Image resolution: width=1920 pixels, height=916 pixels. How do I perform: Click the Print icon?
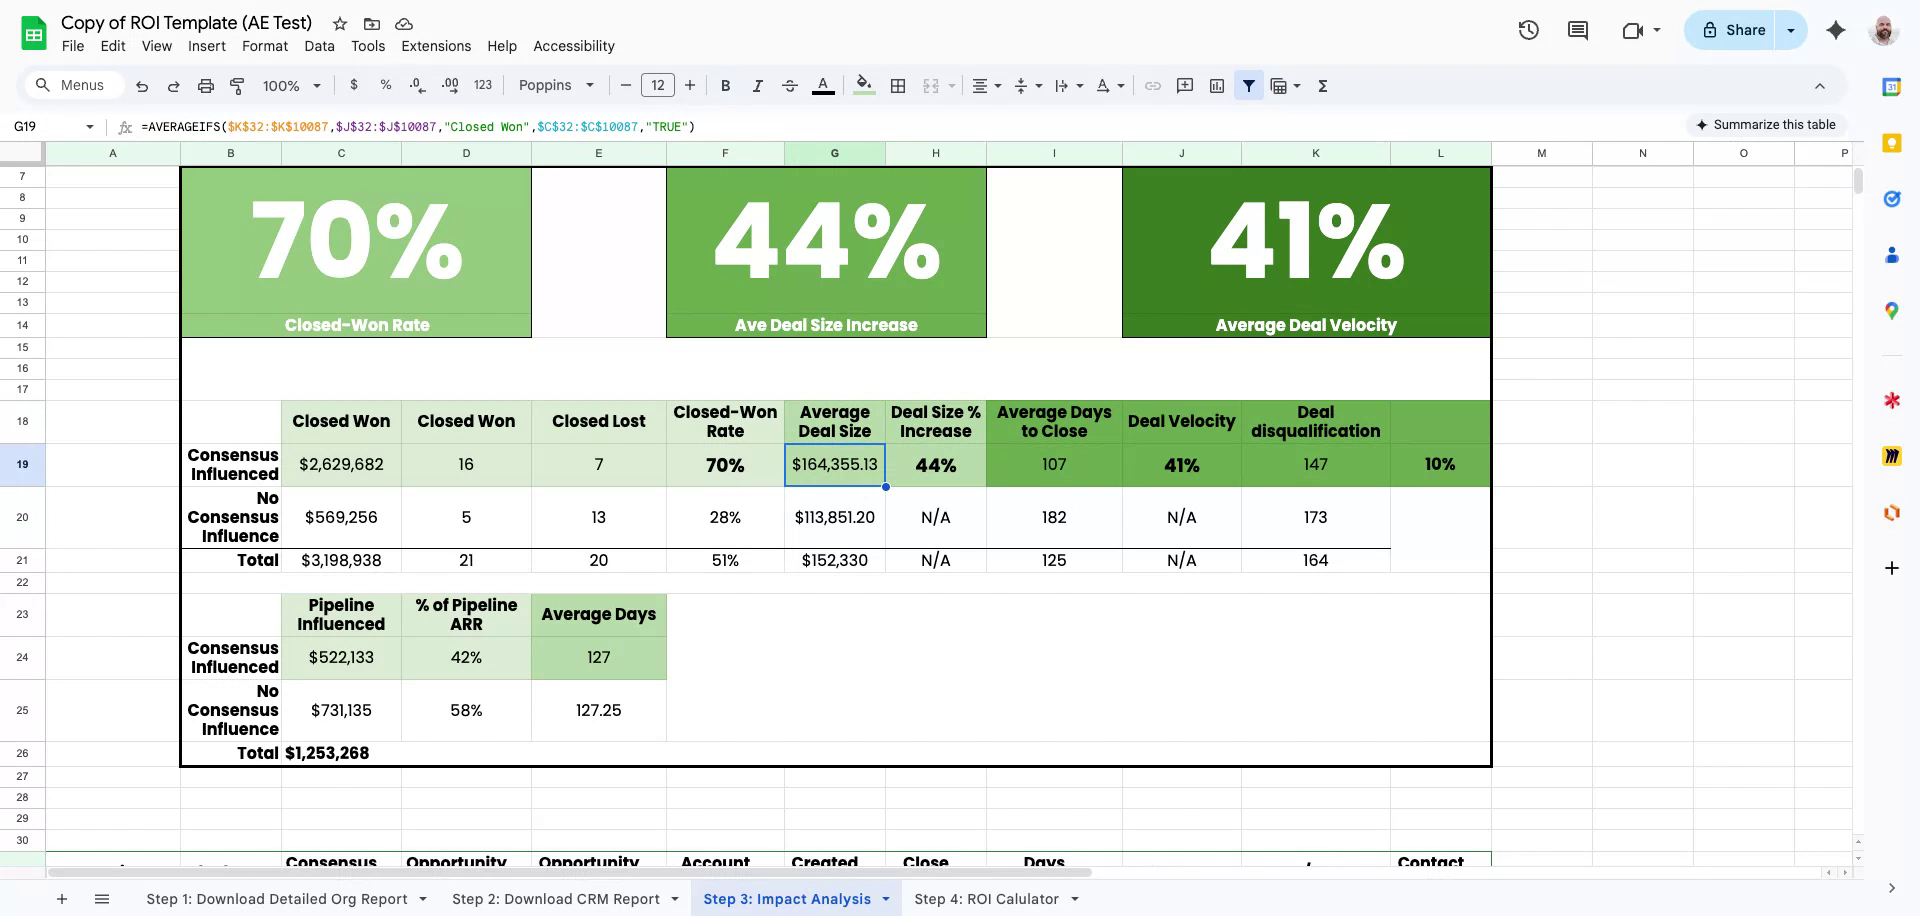[206, 86]
